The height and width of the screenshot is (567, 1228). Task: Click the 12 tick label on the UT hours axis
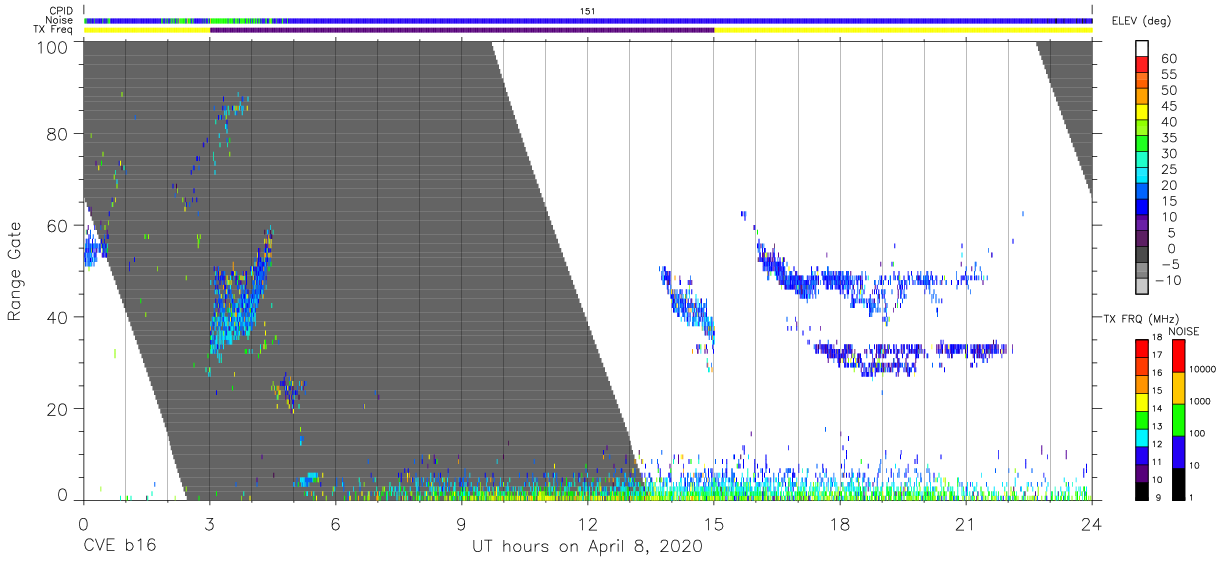588,524
